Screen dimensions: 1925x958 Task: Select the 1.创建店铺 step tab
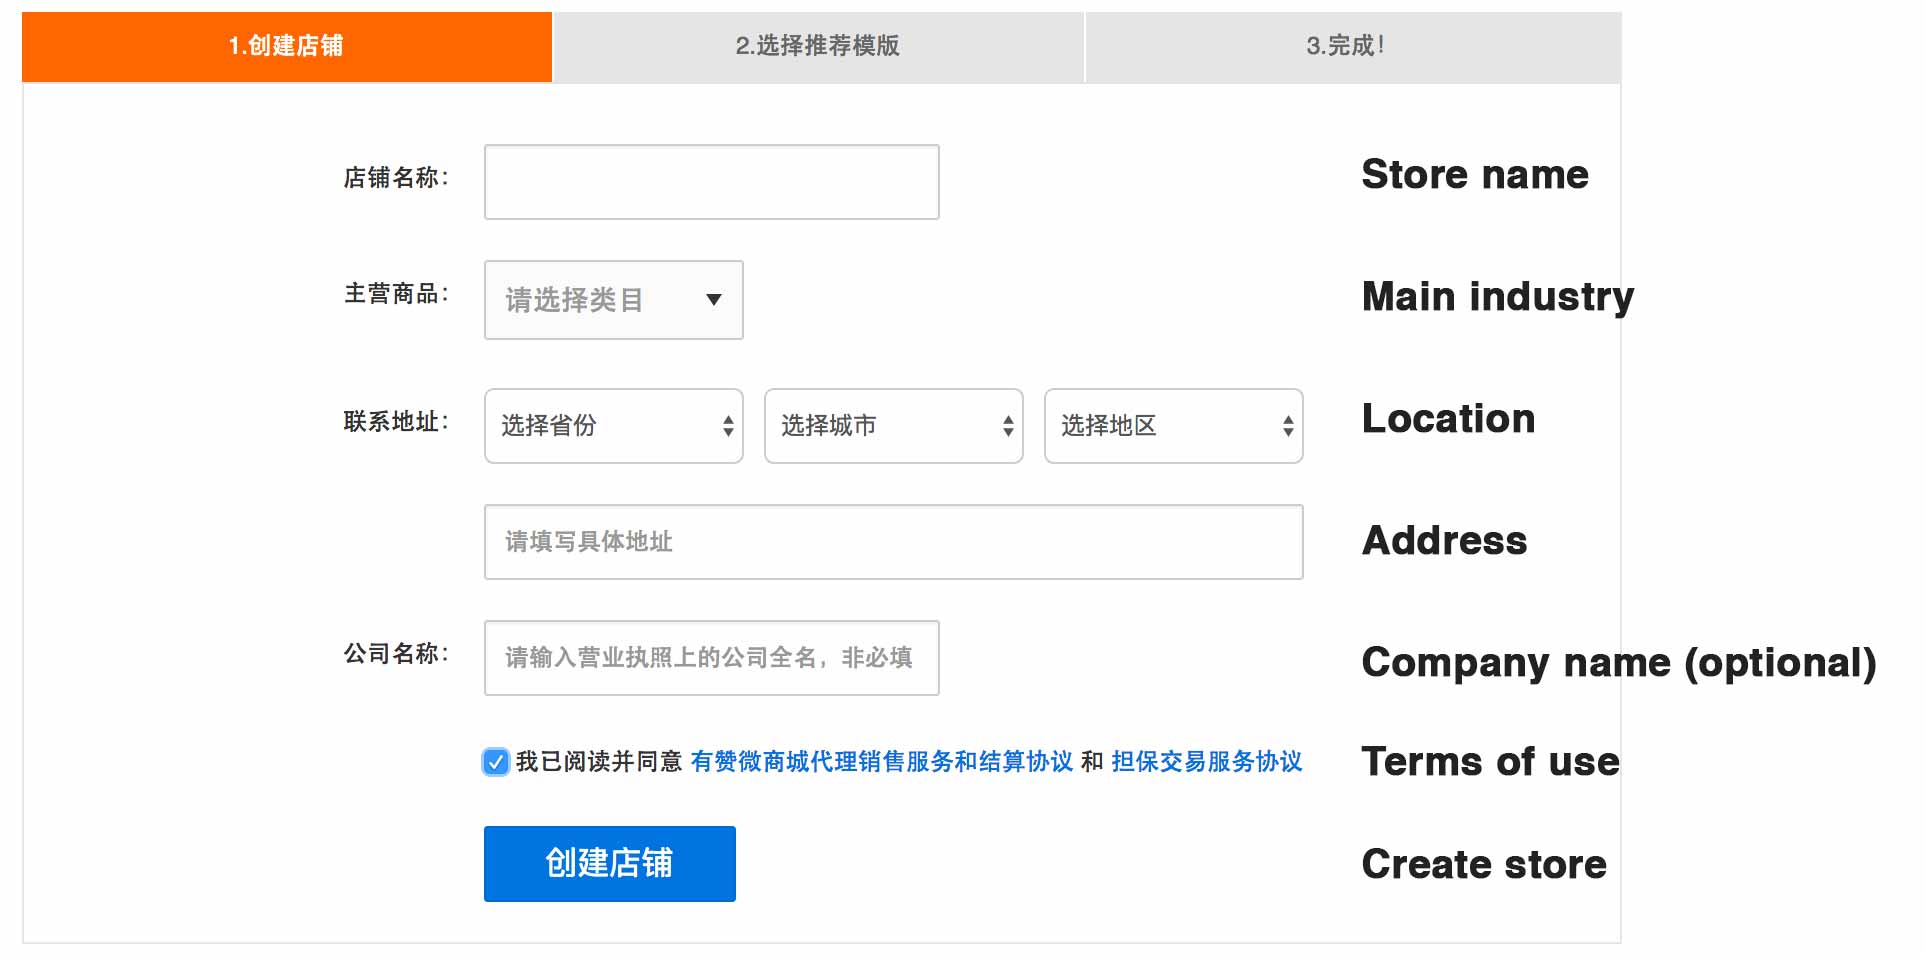click(287, 47)
